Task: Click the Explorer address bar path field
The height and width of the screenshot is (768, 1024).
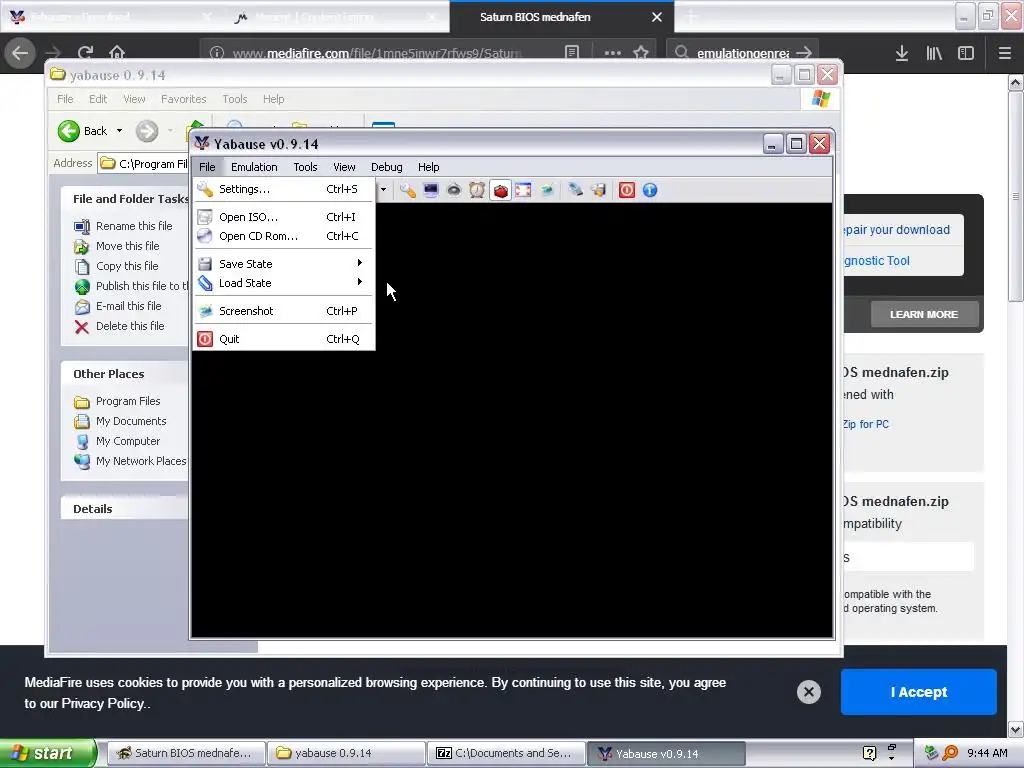Action: click(144, 163)
